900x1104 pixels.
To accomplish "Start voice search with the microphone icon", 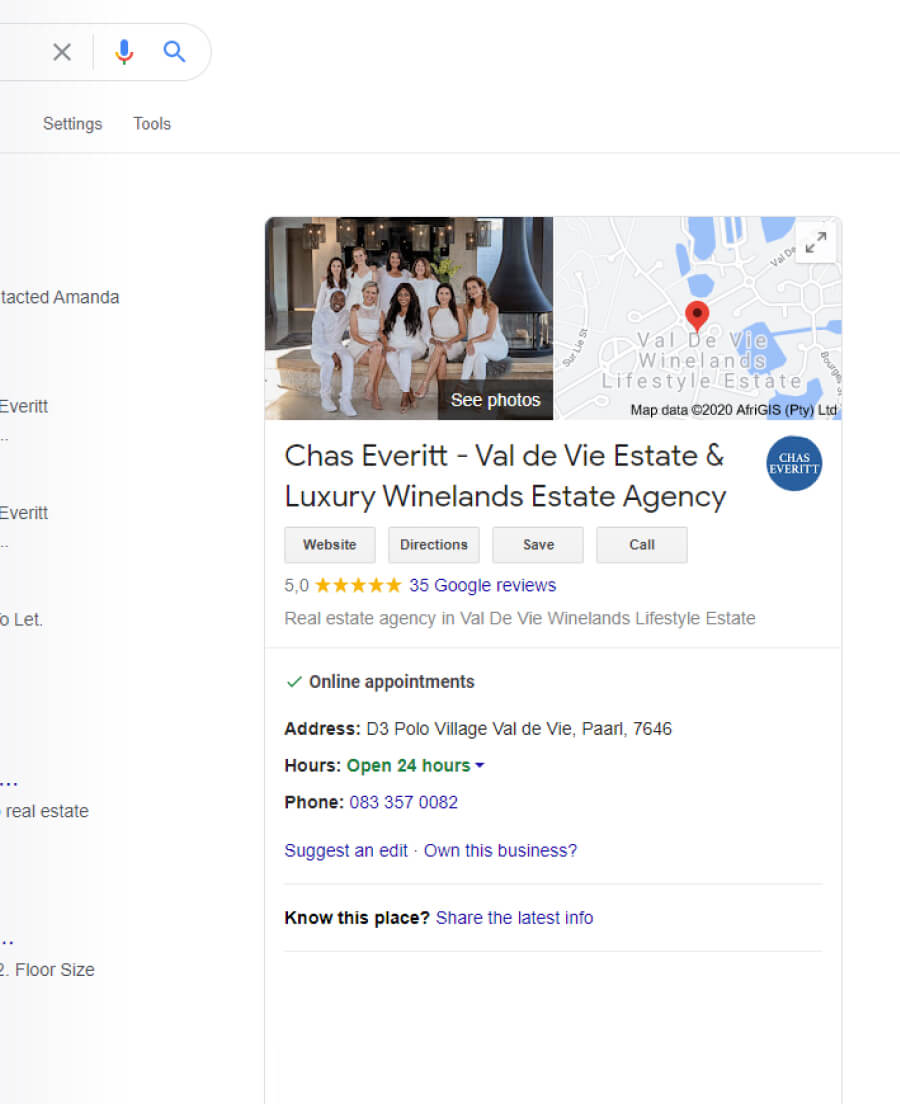I will 124,52.
